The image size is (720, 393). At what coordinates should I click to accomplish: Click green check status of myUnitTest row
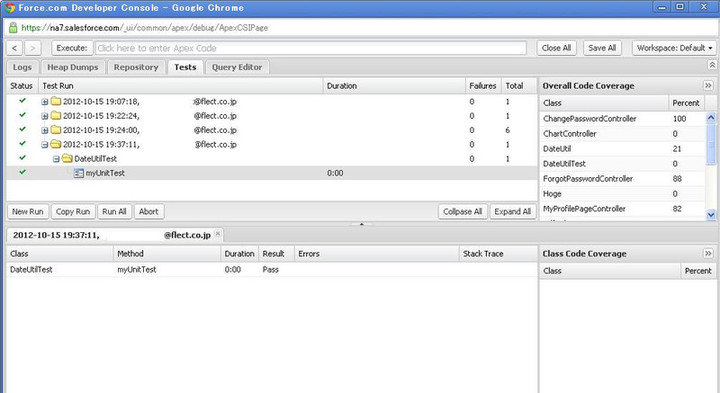pyautogui.click(x=22, y=172)
